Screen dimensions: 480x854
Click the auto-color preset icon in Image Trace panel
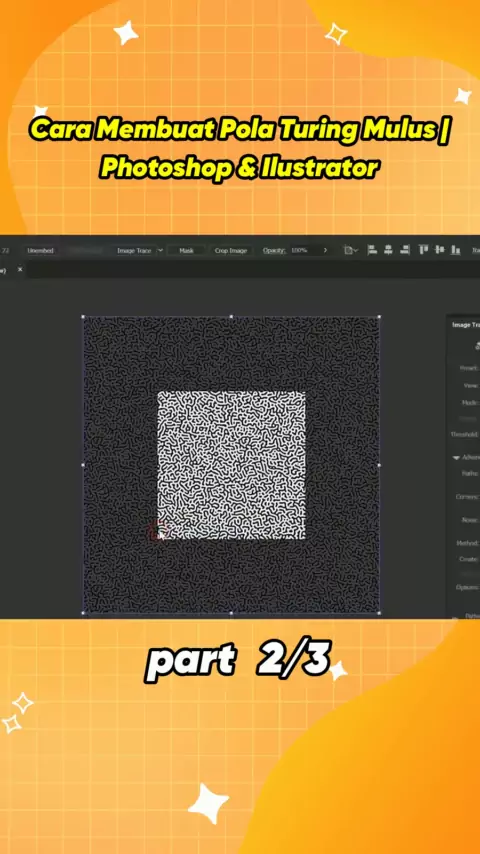(x=478, y=346)
